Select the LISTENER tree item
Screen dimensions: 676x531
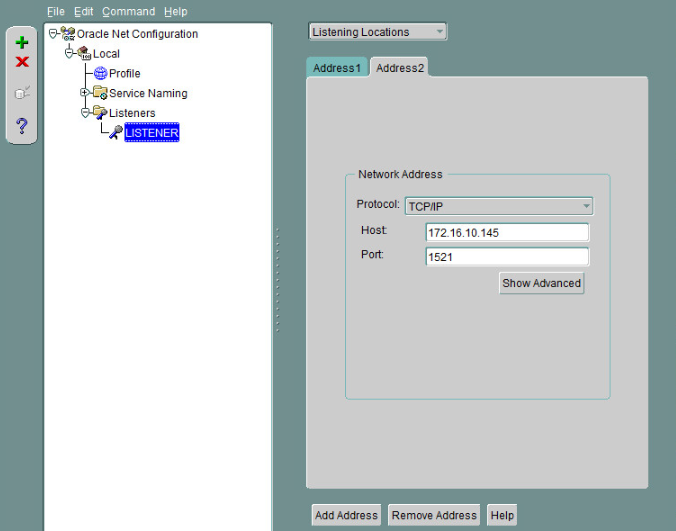pos(151,133)
